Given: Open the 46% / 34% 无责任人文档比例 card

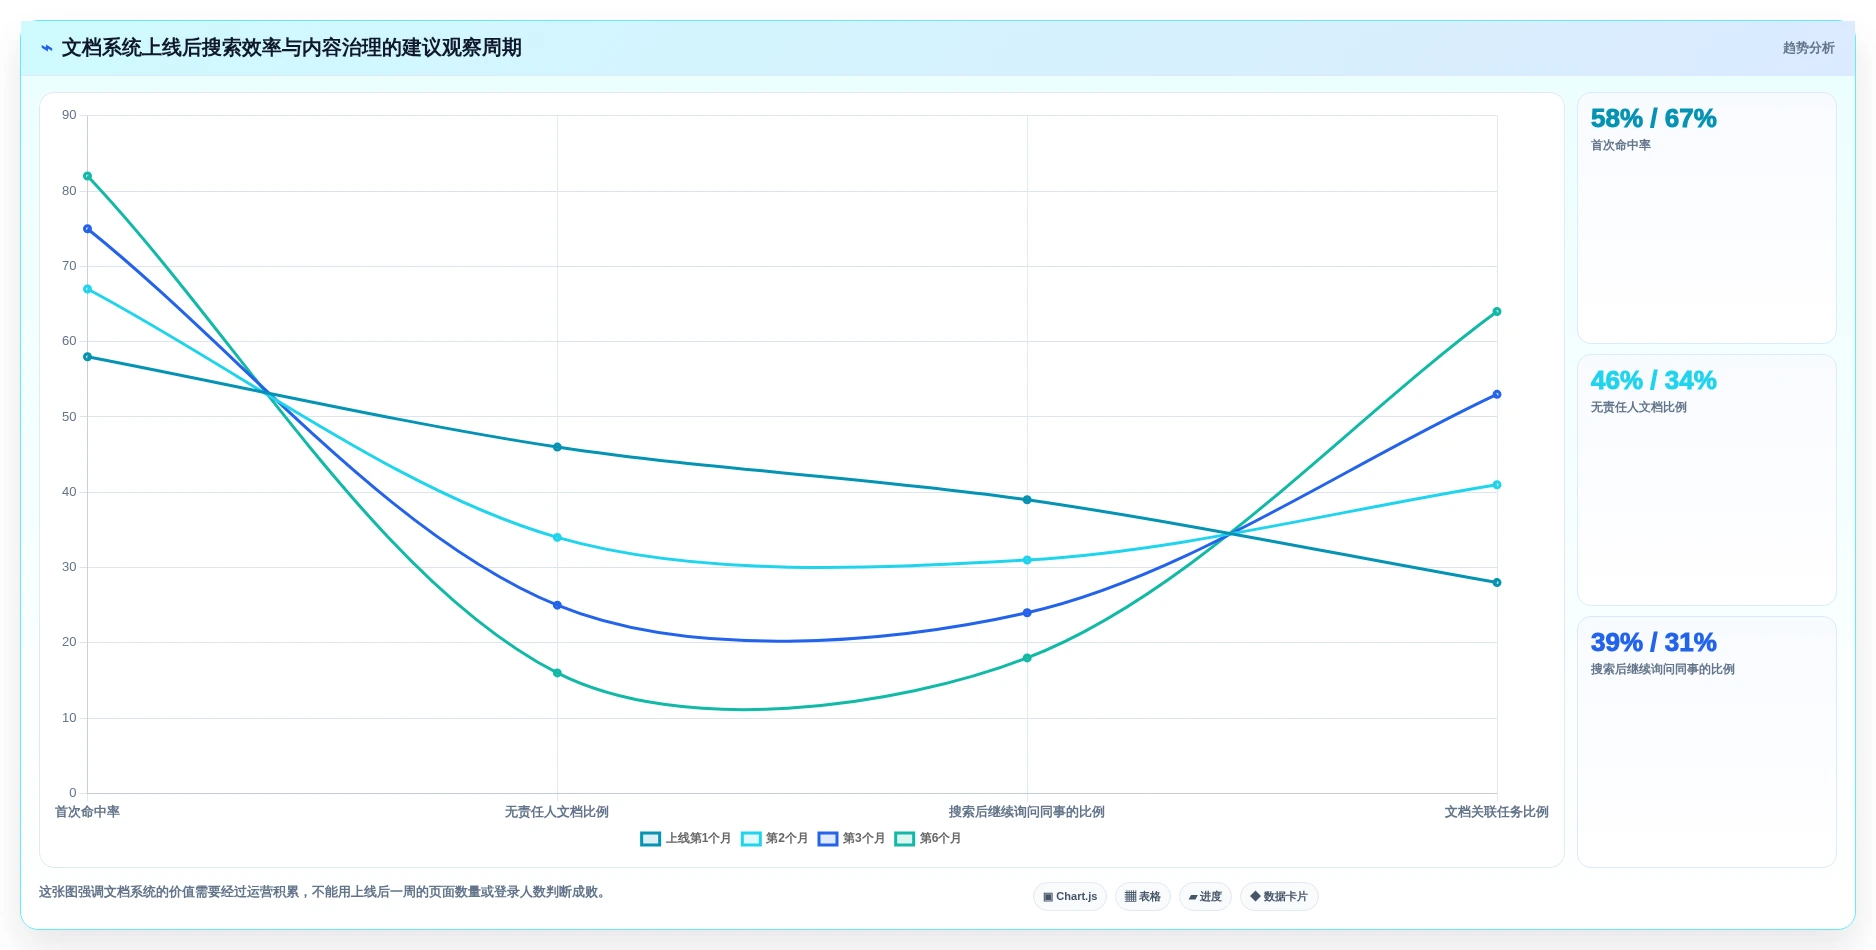Looking at the screenshot, I should (x=1706, y=480).
